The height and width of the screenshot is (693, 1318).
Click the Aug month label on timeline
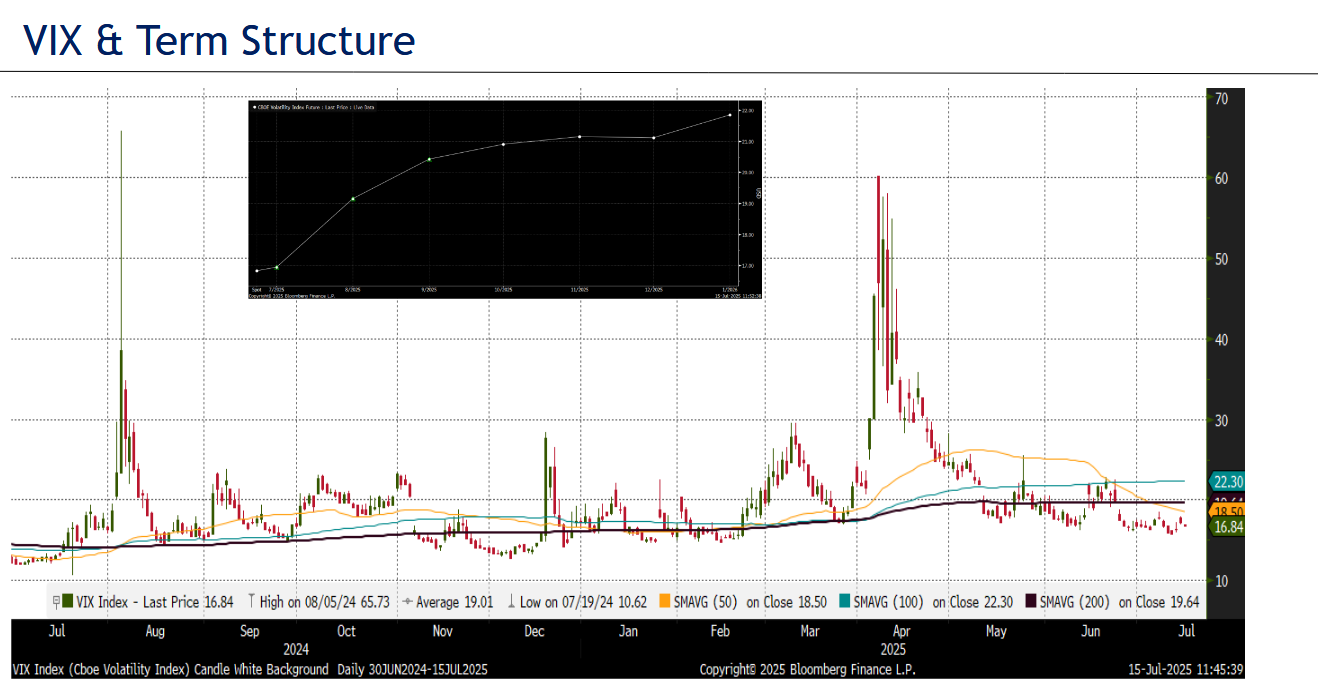point(155,631)
